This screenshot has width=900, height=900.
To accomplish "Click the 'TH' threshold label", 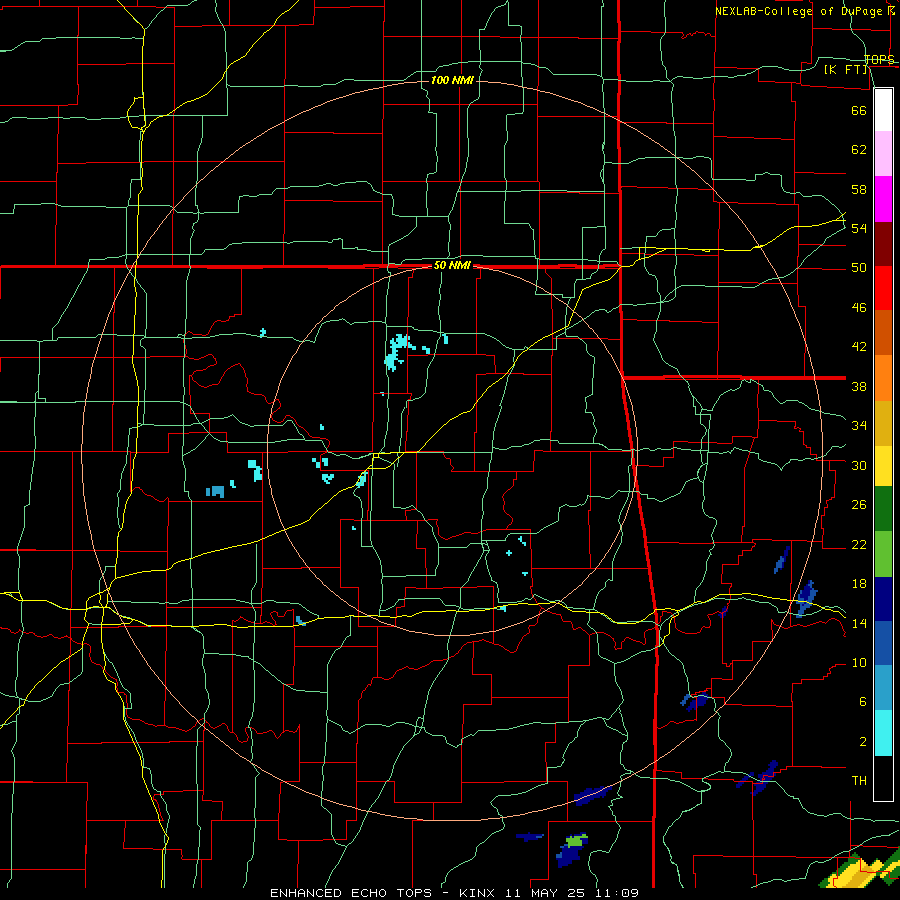I will (x=859, y=781).
